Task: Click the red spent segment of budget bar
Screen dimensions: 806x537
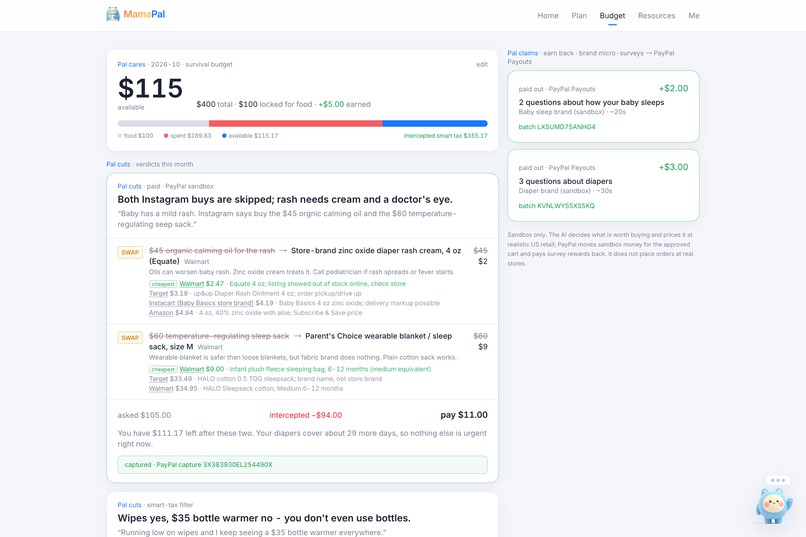Action: click(296, 123)
